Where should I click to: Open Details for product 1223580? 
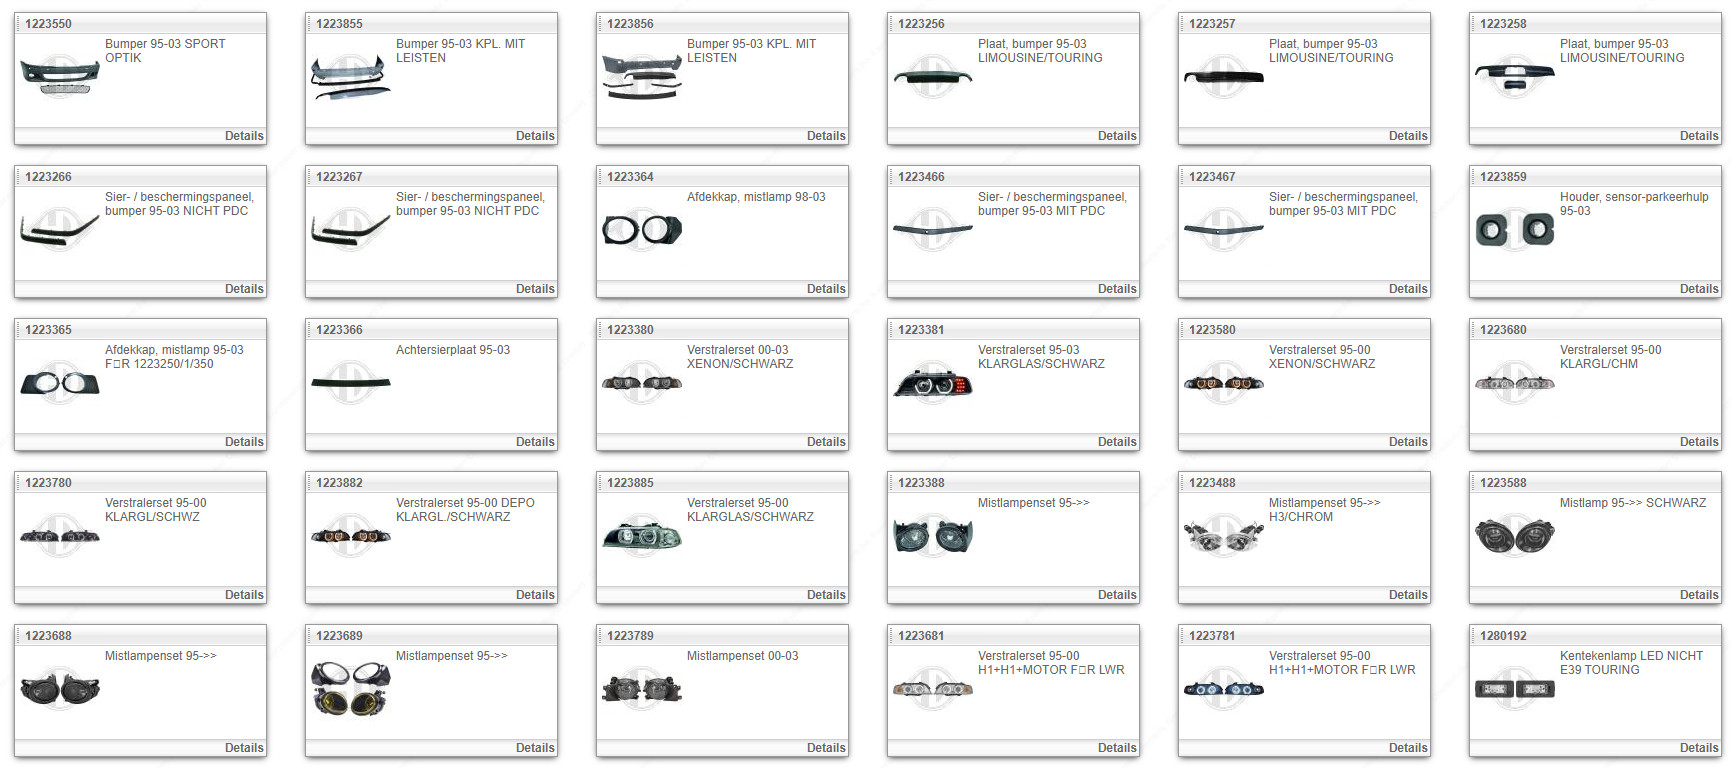point(1408,442)
